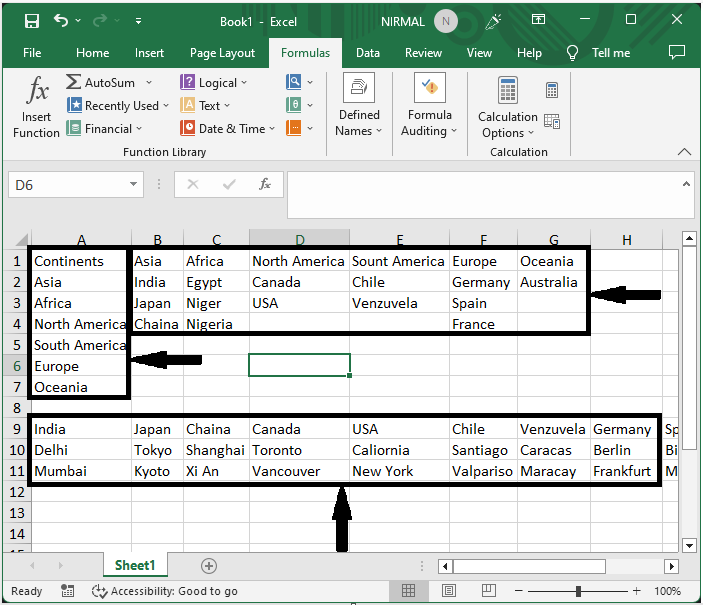Switch to the Review tab

(423, 53)
